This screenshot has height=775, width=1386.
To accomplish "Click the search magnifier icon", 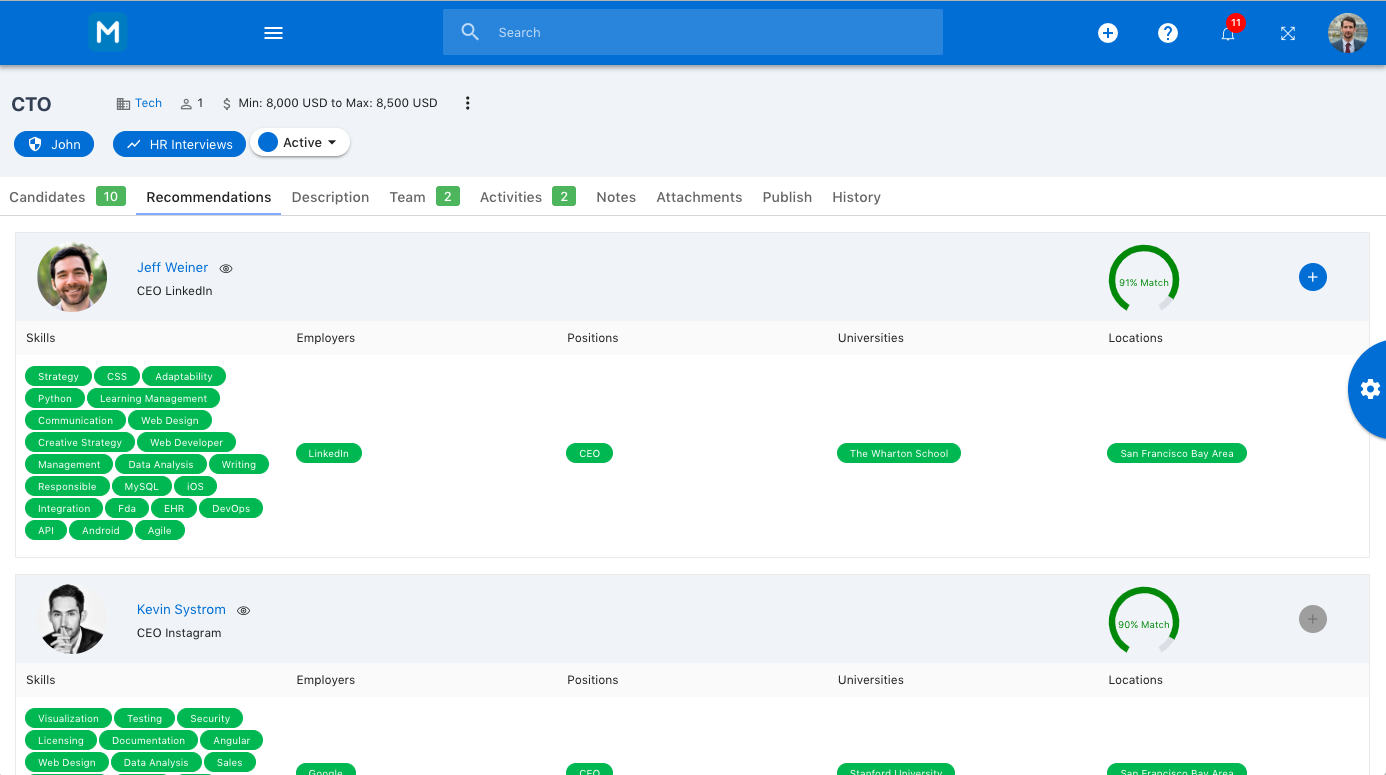I will point(470,32).
